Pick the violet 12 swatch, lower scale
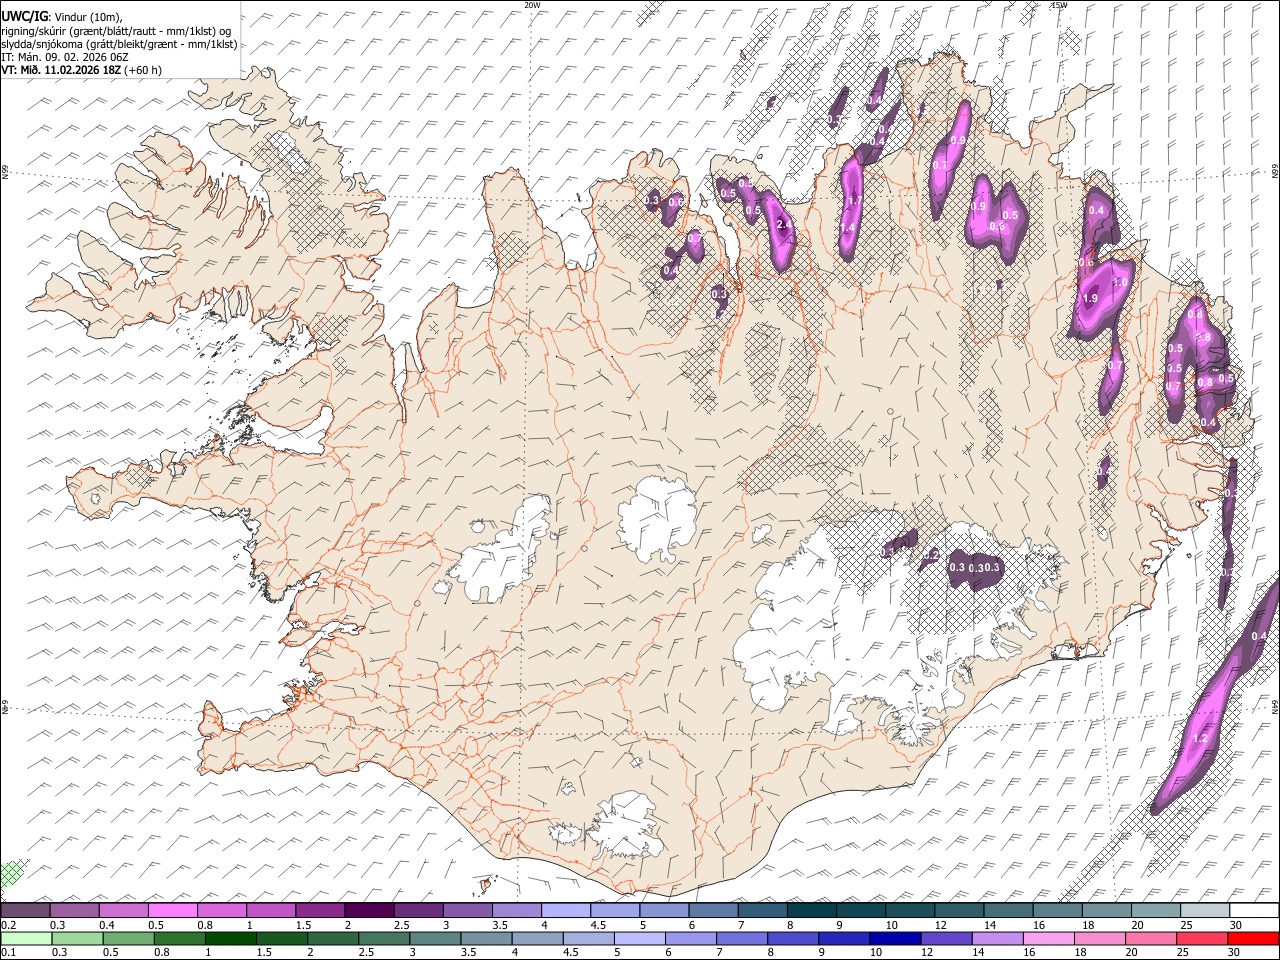Screen dimensions: 1280x960 pyautogui.click(x=946, y=938)
